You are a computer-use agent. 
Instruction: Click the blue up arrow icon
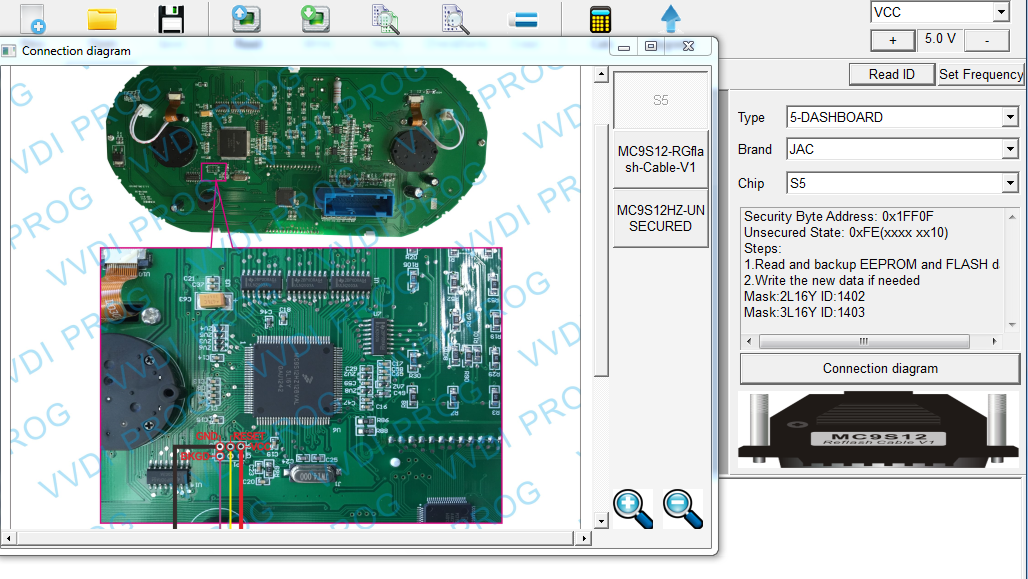pyautogui.click(x=670, y=18)
